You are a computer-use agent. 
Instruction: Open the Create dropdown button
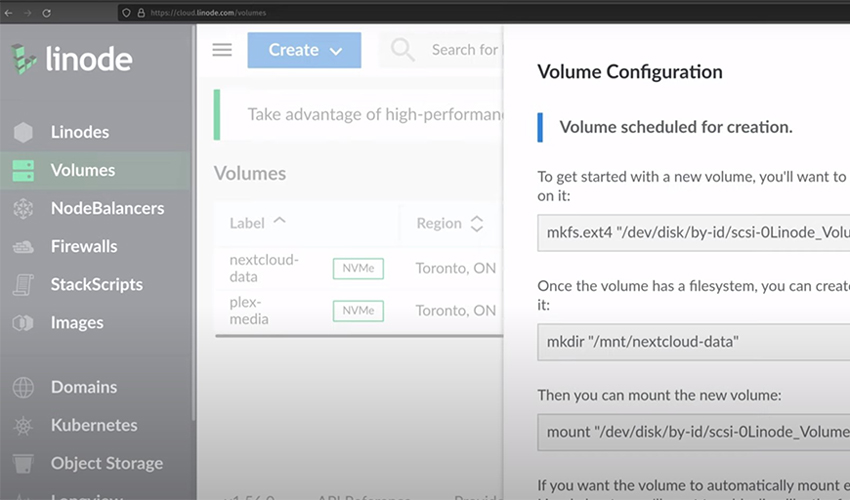304,50
